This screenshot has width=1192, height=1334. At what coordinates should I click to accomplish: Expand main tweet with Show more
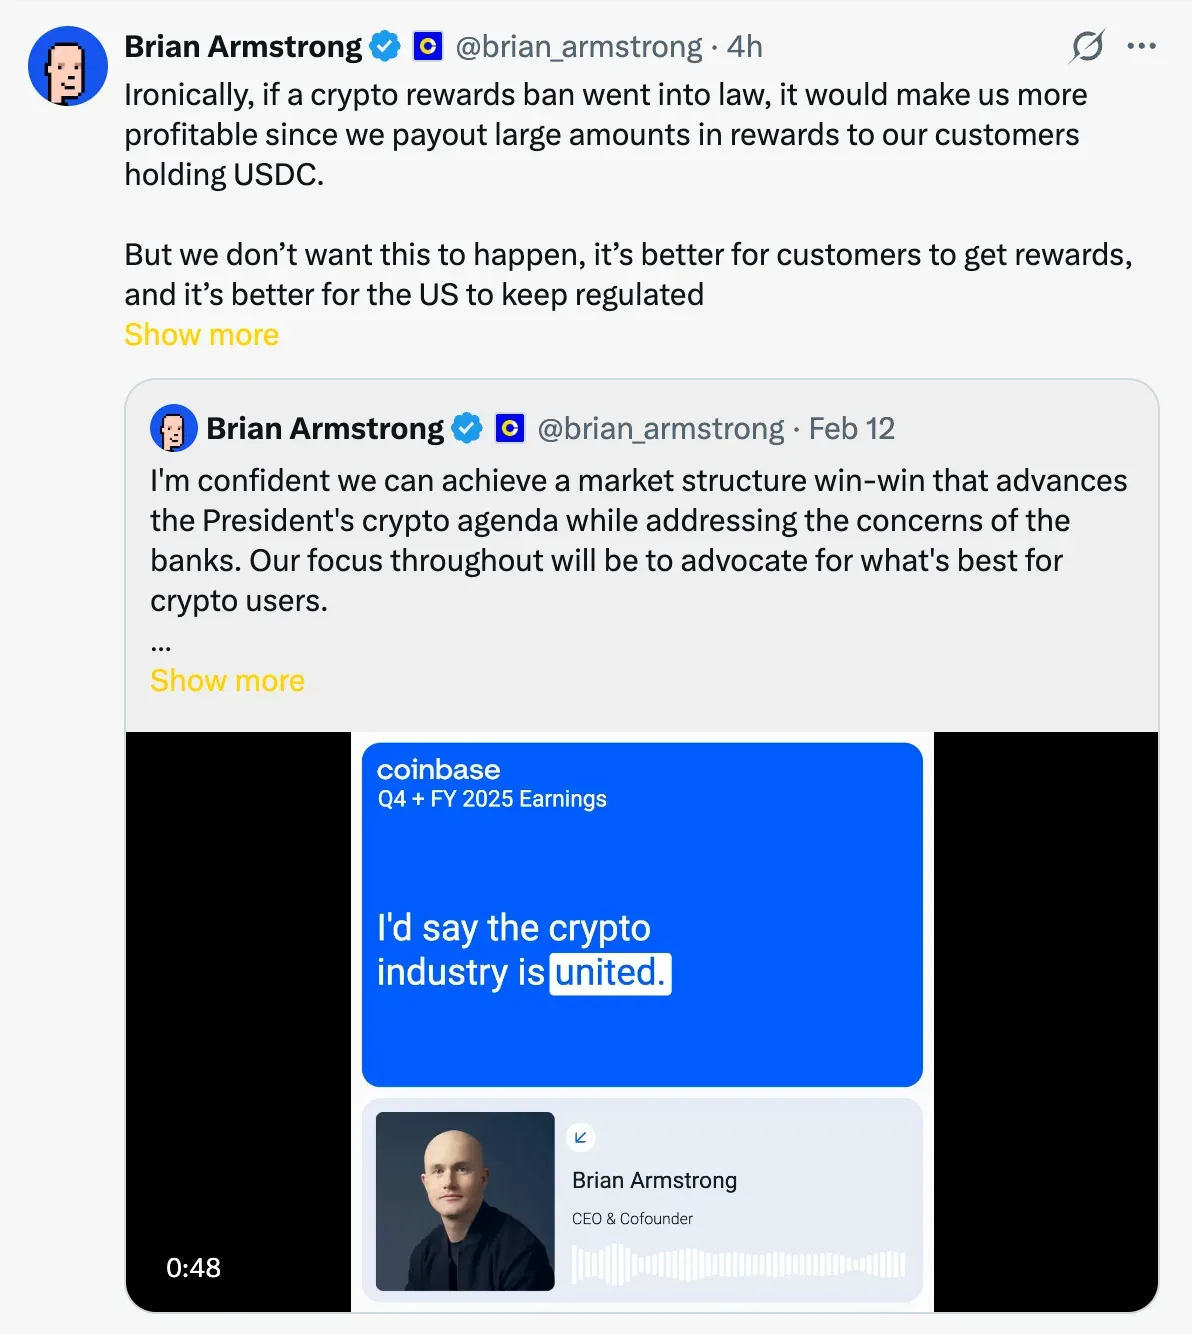click(201, 335)
